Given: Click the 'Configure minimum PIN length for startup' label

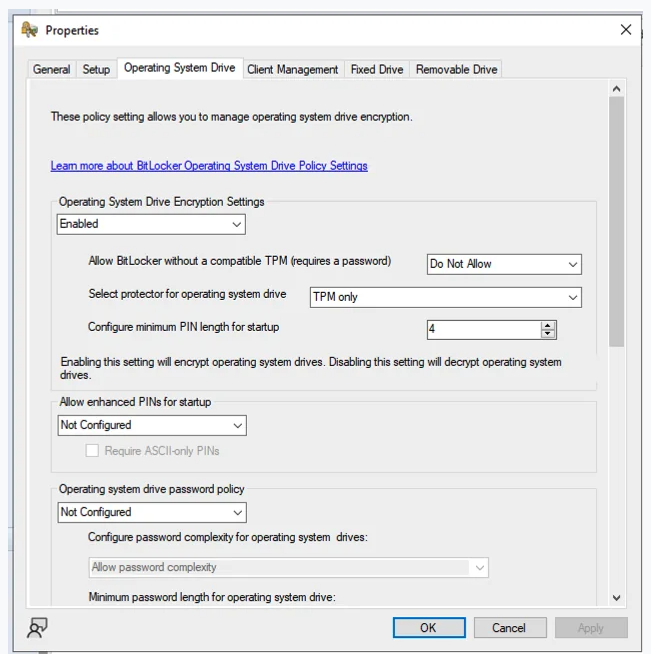Looking at the screenshot, I should [x=183, y=327].
